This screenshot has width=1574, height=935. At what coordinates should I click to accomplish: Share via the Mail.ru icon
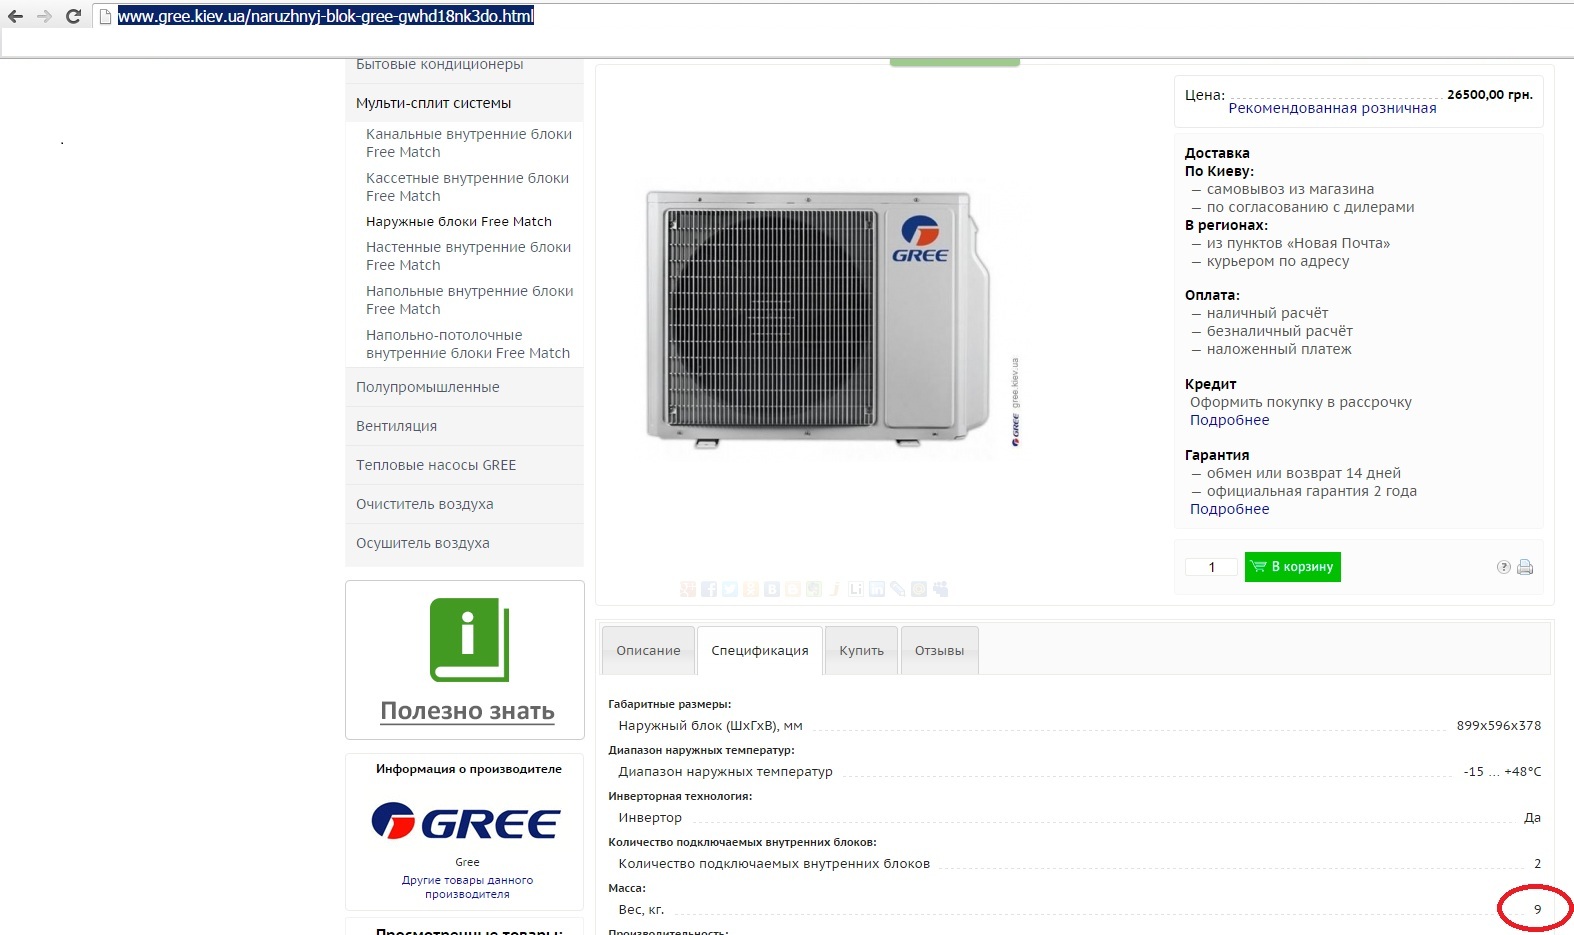coord(919,589)
